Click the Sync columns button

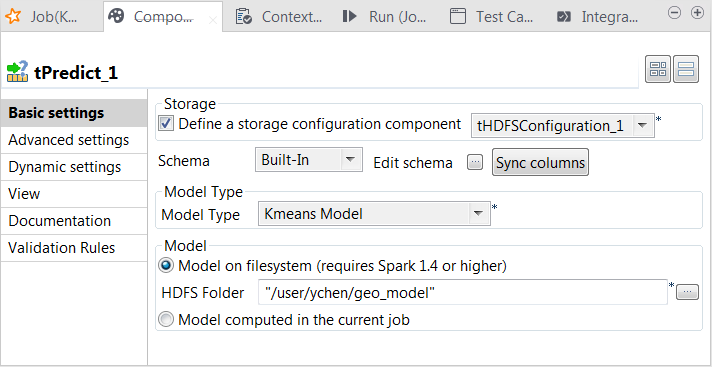(540, 162)
